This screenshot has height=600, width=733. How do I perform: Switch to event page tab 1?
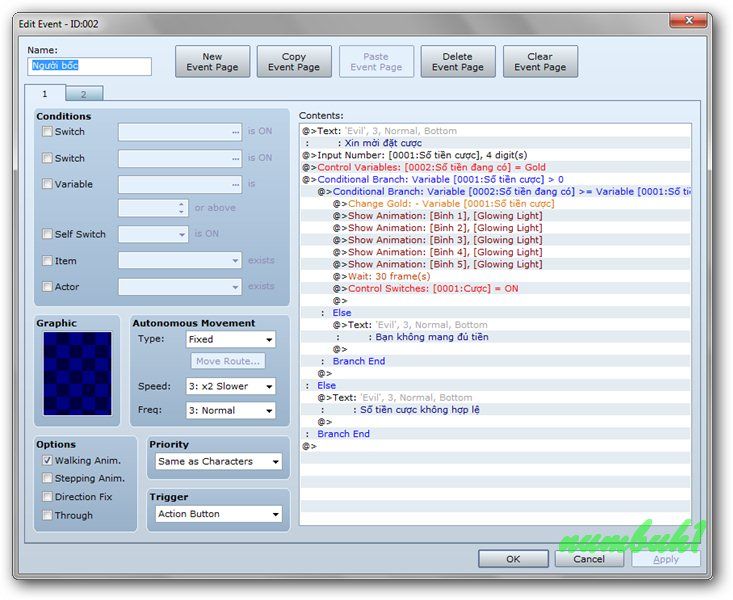pos(45,94)
